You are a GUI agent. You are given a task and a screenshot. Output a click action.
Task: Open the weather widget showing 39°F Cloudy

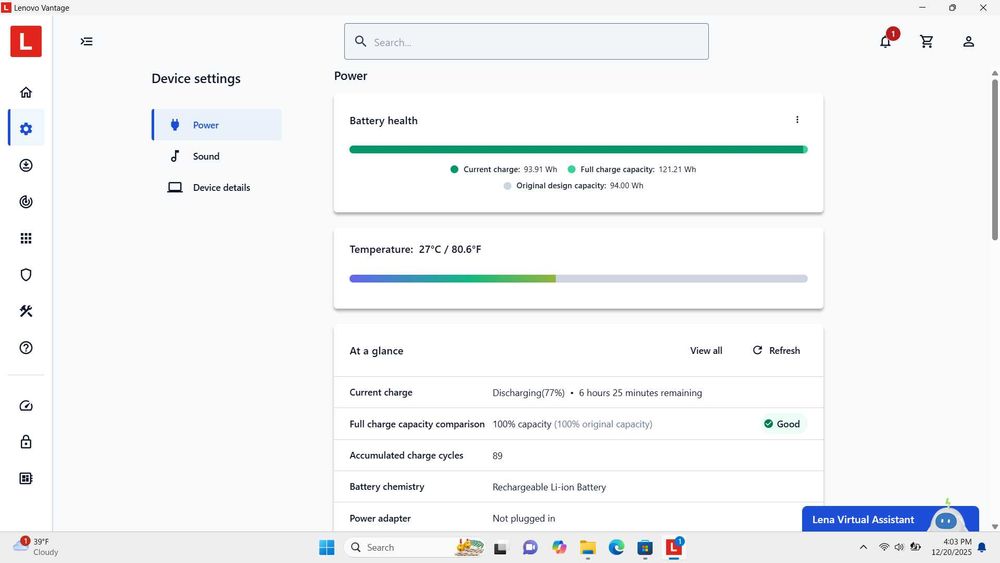click(36, 547)
